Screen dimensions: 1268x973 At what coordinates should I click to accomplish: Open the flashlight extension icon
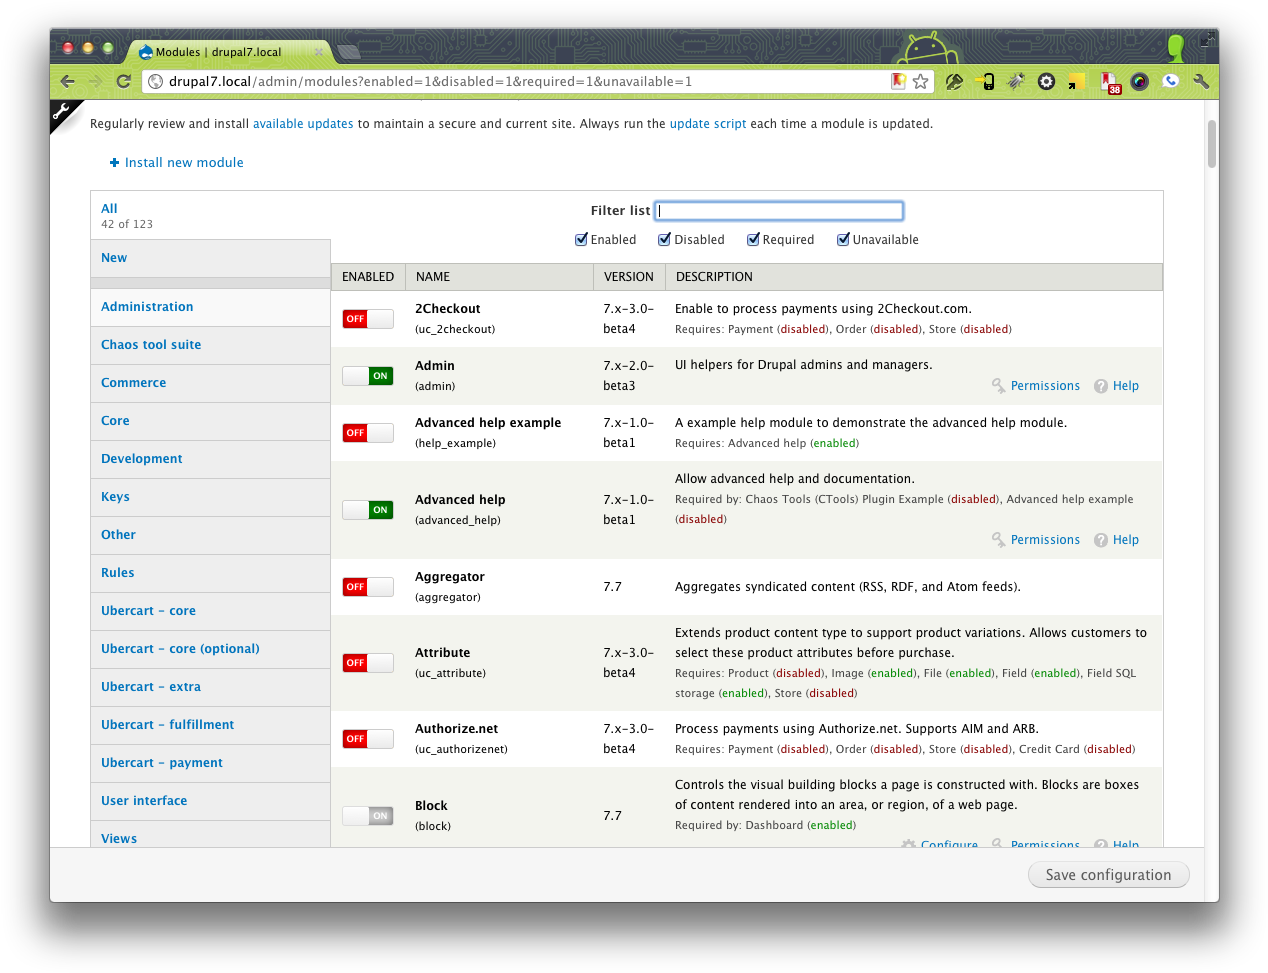(954, 82)
